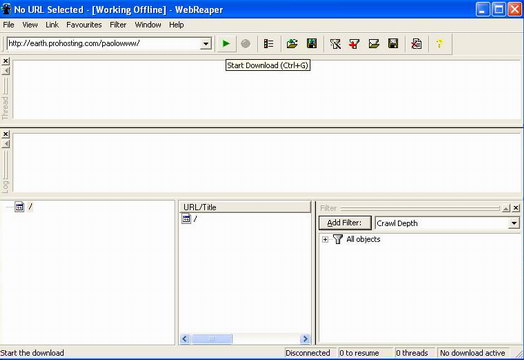Viewport: 524px width, 360px height.
Task: Minimize the WebReaper window
Action: coord(483,9)
